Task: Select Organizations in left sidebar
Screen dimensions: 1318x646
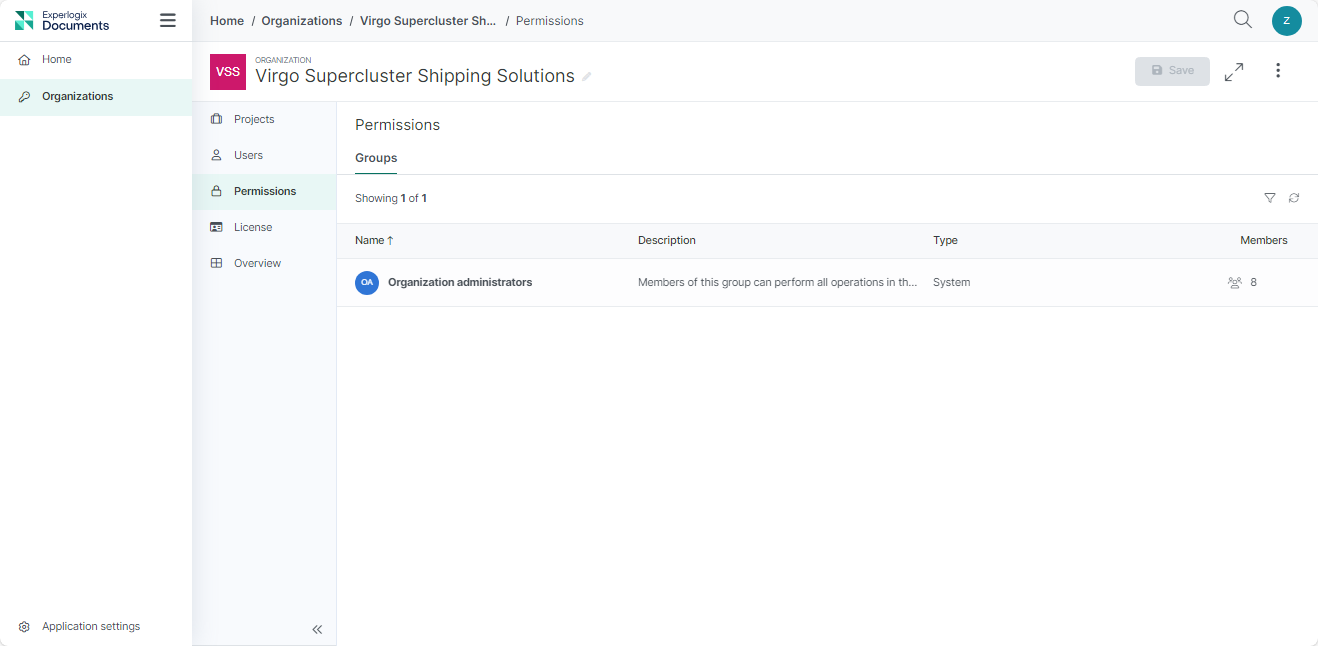Action: coord(96,97)
